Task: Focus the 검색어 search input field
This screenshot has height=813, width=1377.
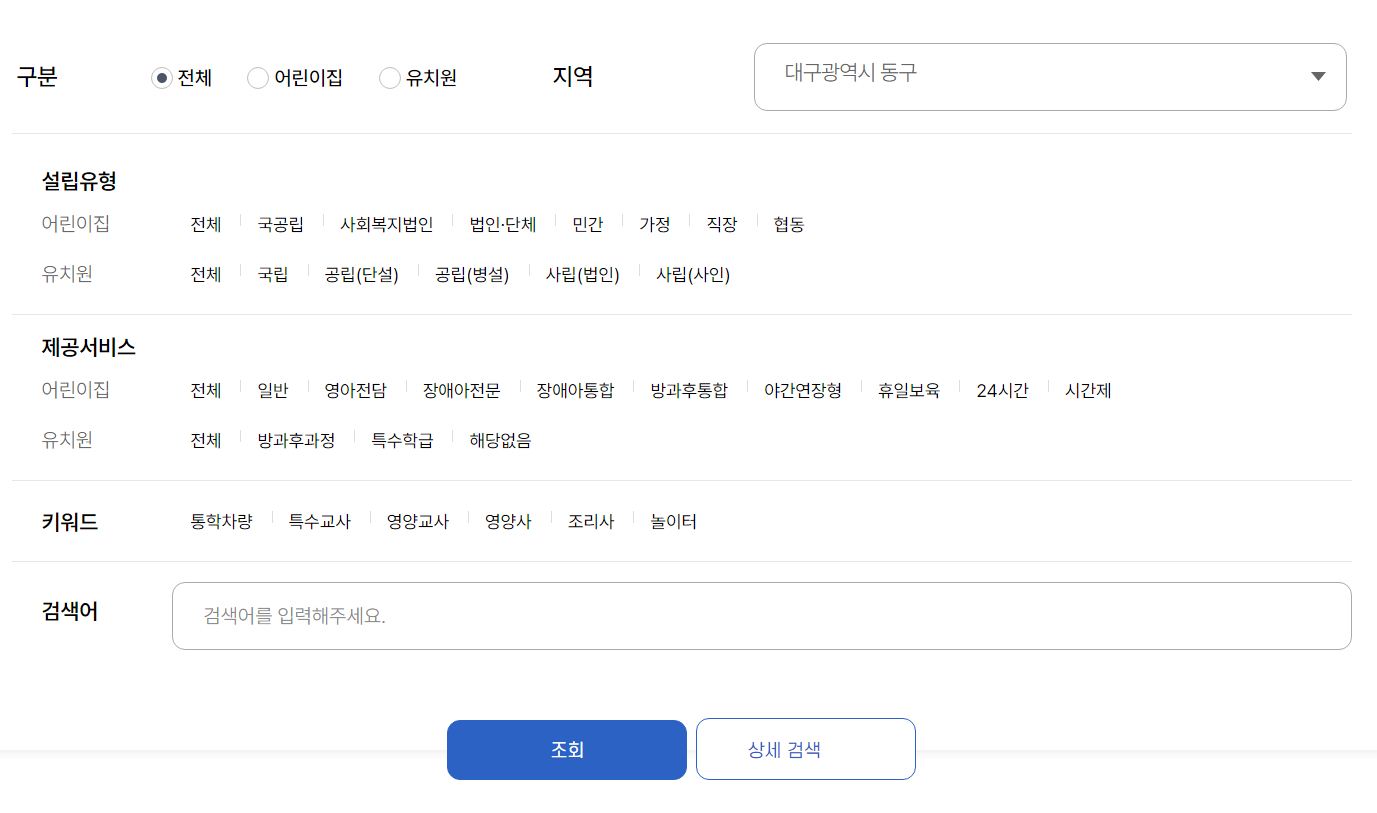Action: [x=762, y=616]
